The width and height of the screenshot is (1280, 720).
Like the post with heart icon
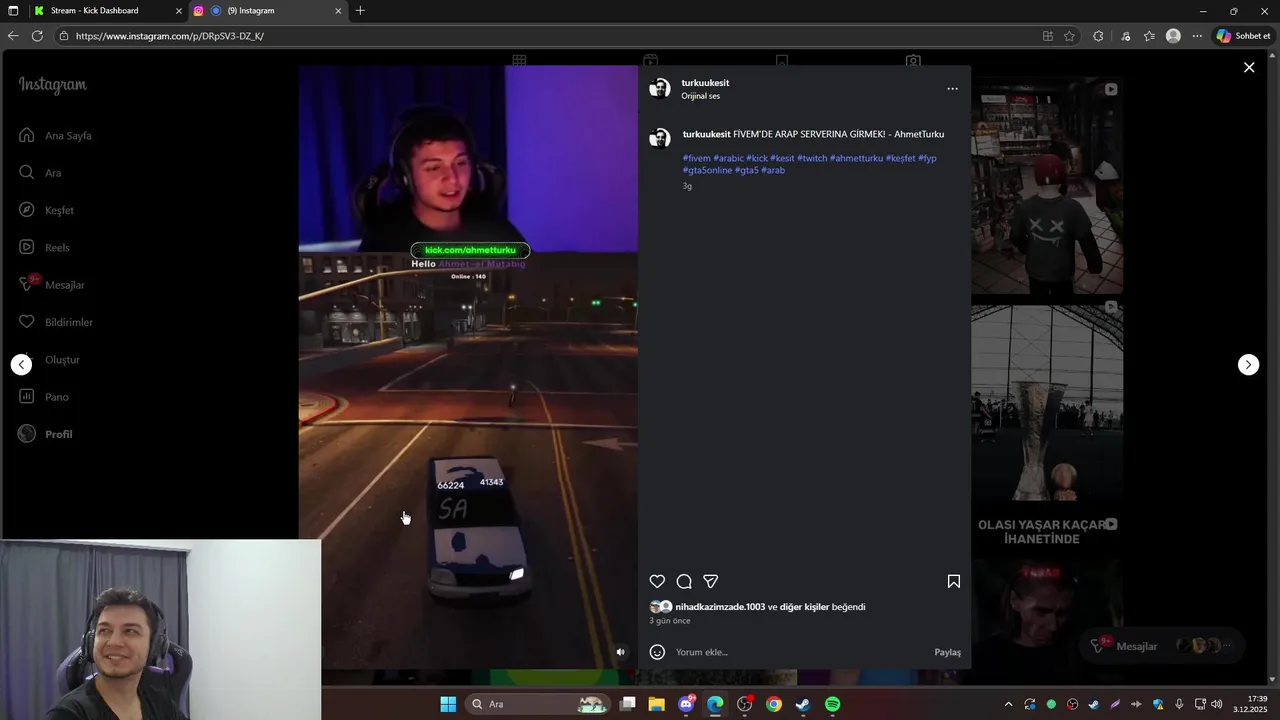point(657,581)
